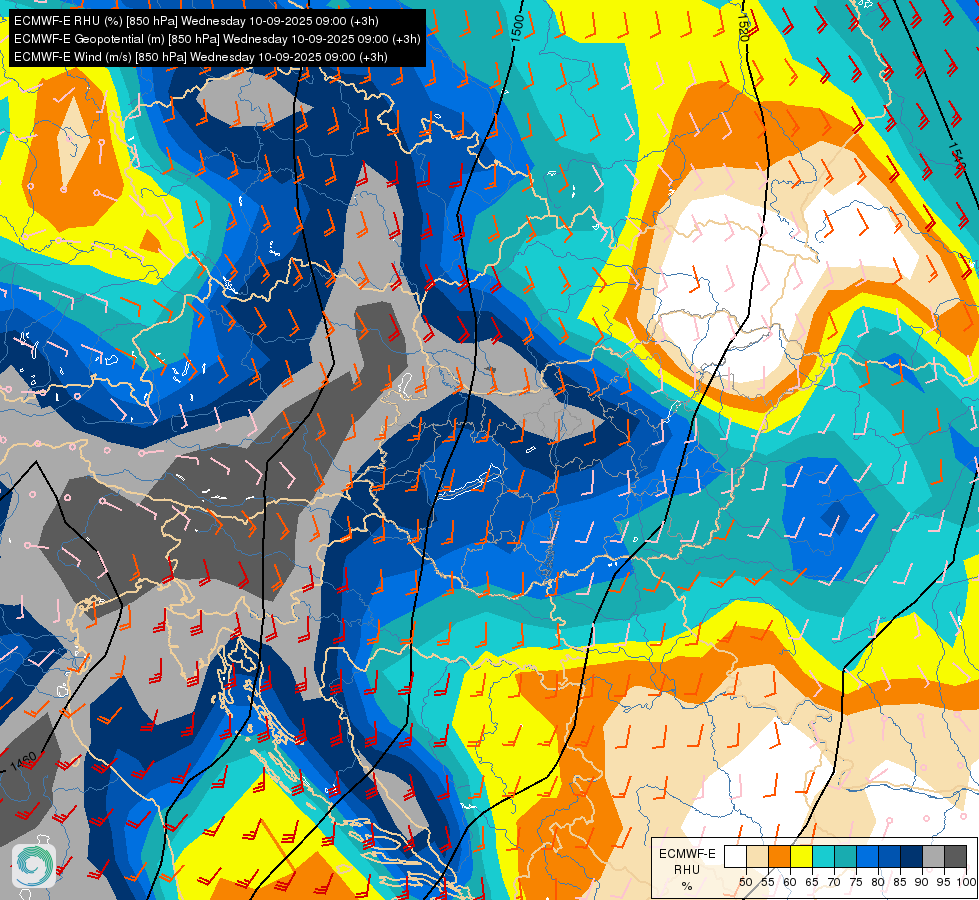Viewport: 979px width, 900px height.
Task: Click the legend tick label 70
Action: tap(834, 882)
